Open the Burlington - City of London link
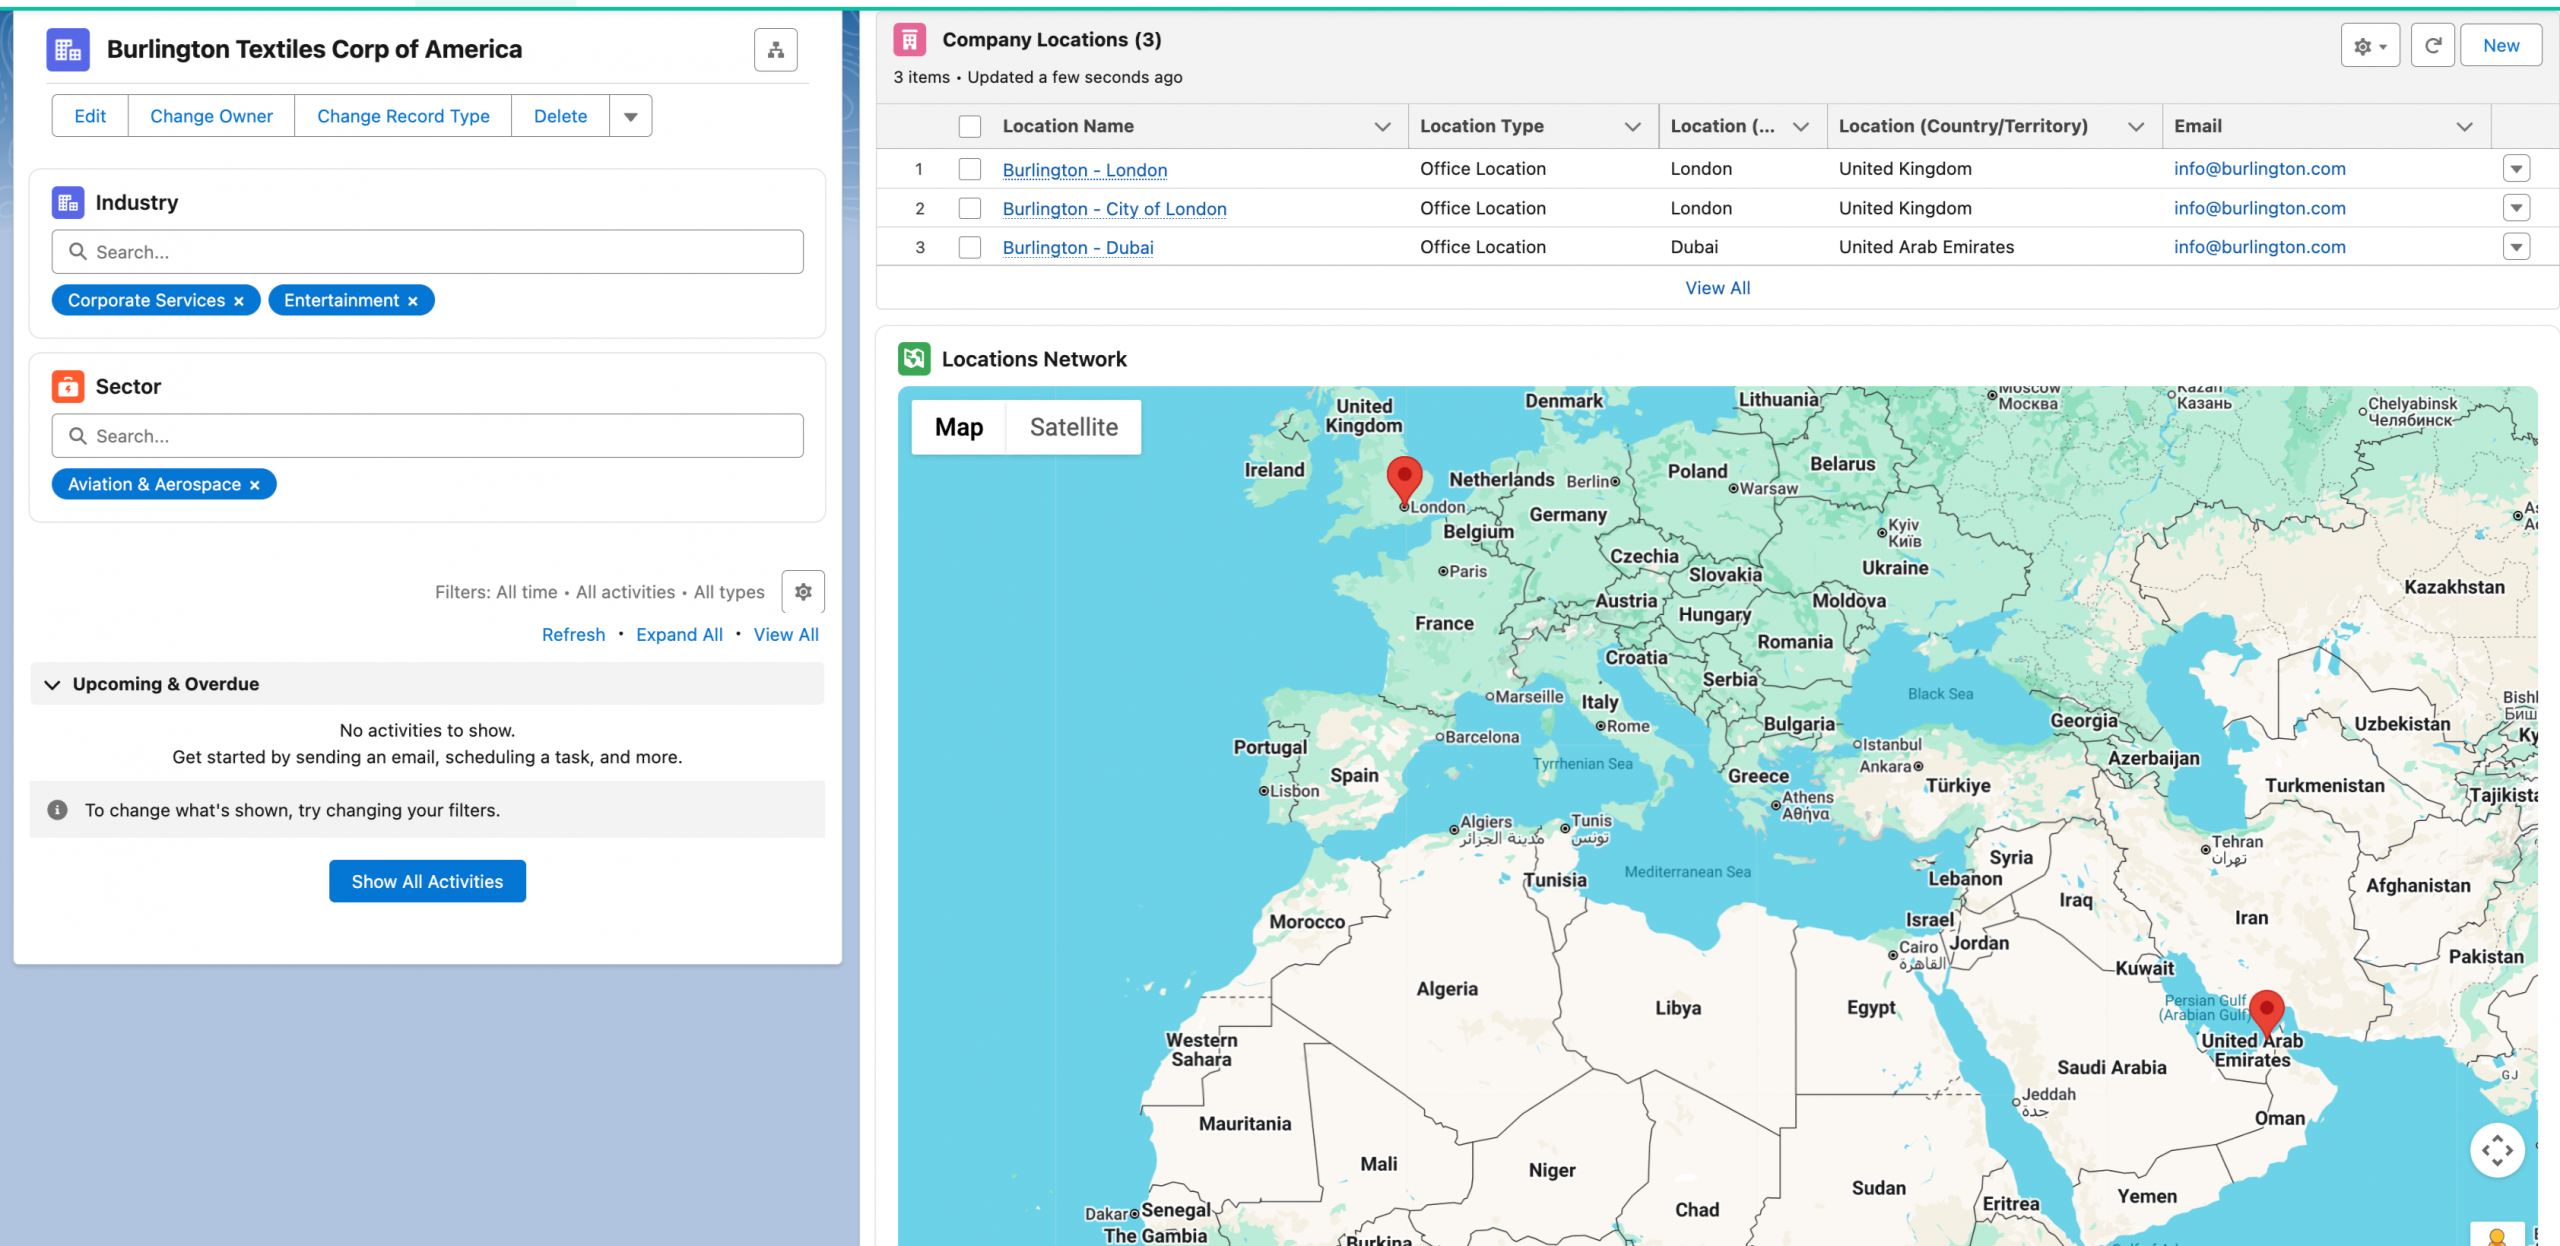 coord(1114,208)
